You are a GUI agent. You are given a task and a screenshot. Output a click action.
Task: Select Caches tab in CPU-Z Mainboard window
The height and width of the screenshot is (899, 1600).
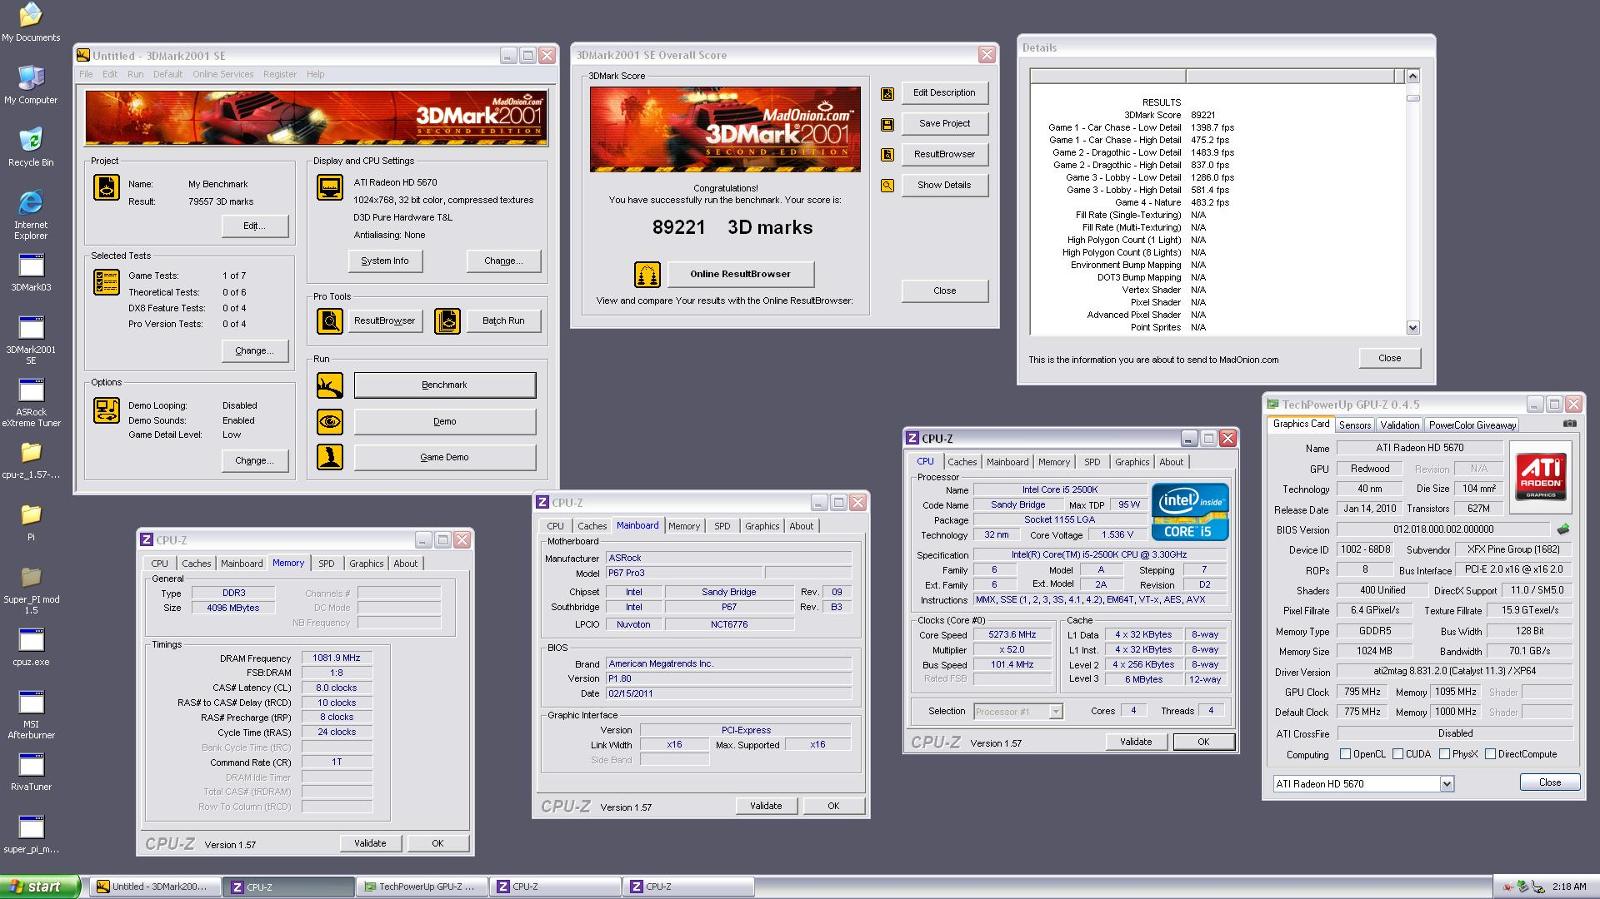(x=591, y=526)
